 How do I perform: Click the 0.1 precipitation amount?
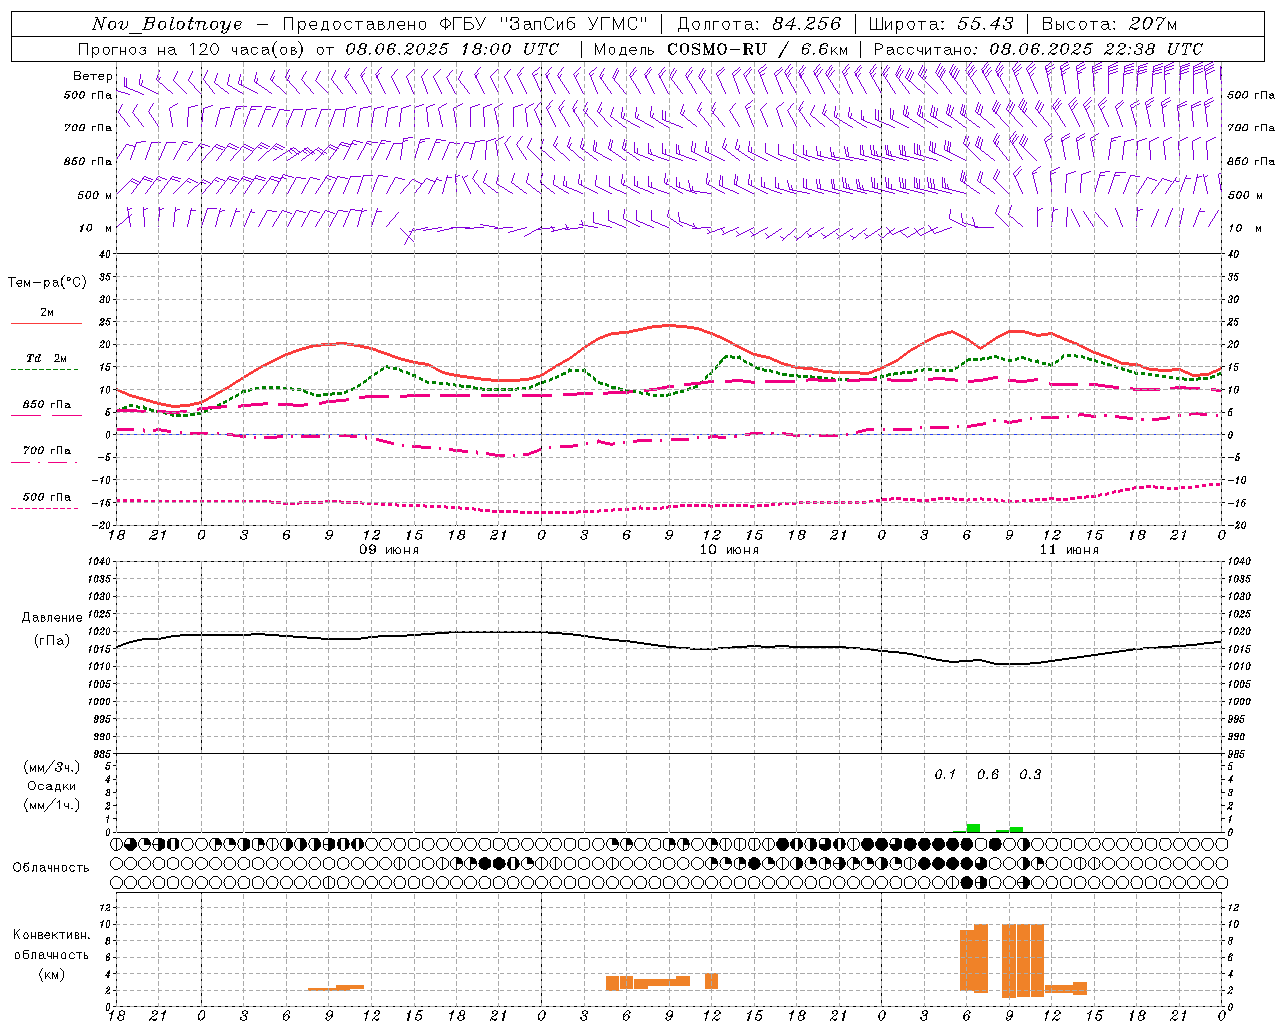tap(945, 775)
